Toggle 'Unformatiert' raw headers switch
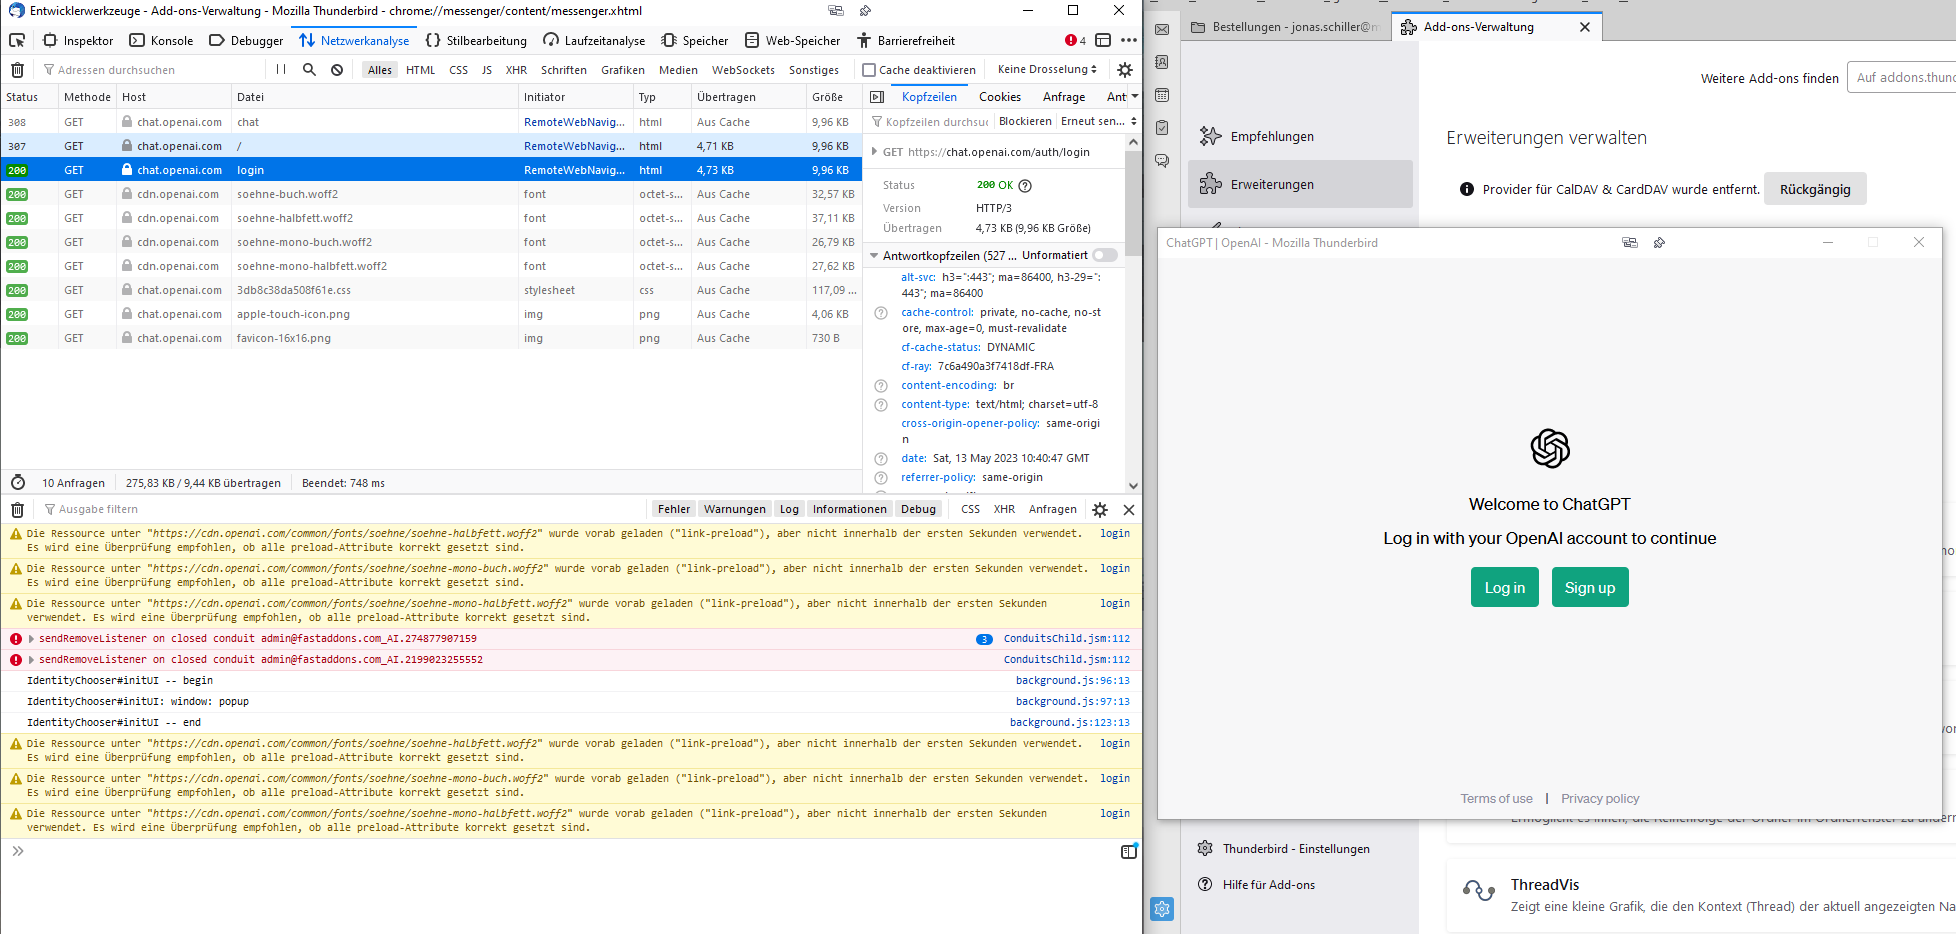 1105,255
